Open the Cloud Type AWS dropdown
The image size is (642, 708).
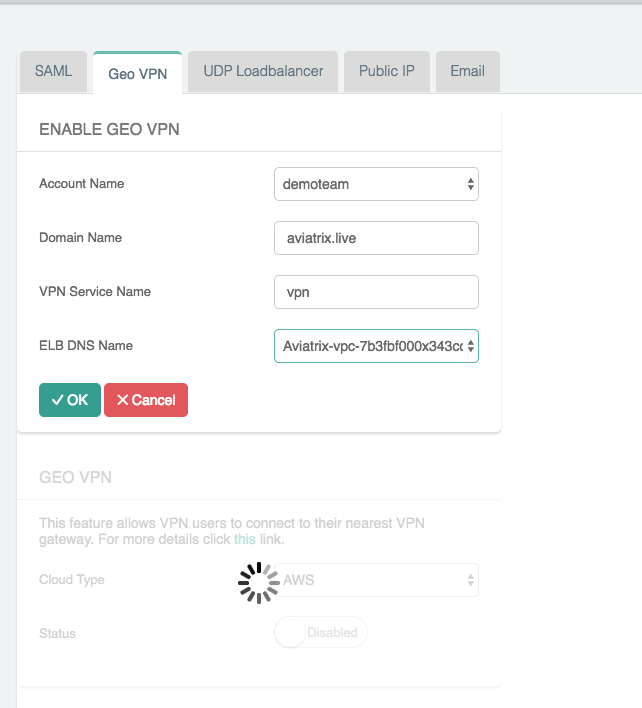tap(376, 580)
